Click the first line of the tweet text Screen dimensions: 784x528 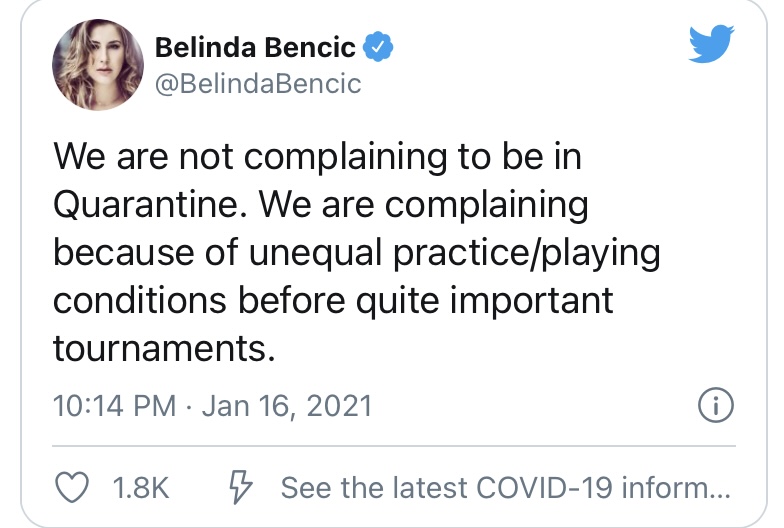point(316,157)
